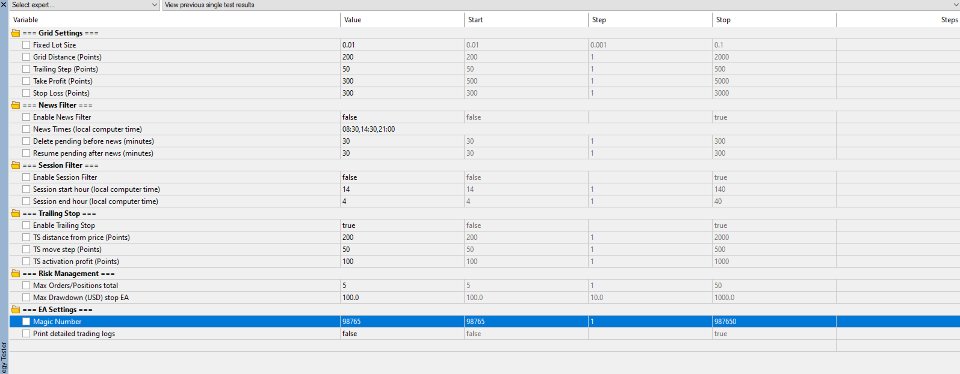The width and height of the screenshot is (960, 374).
Task: Check the Enable Session Filter box
Action: pos(26,178)
